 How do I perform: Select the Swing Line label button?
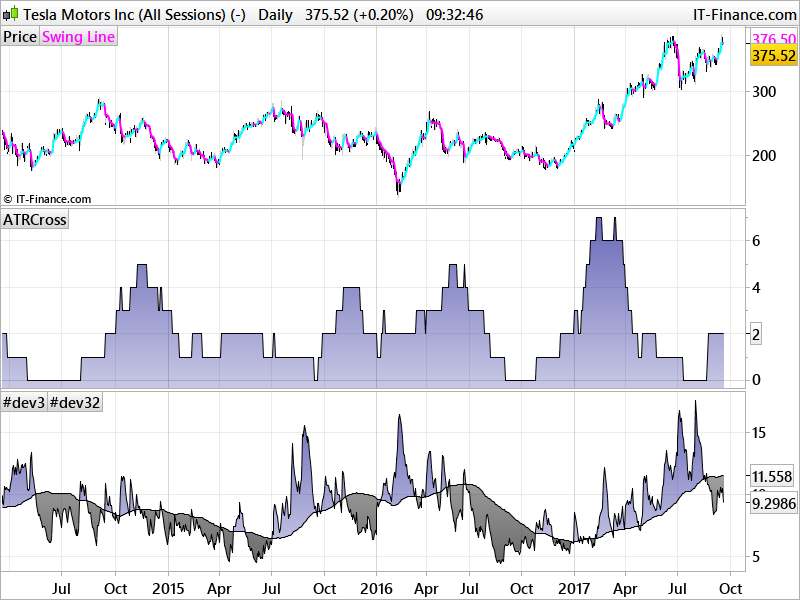pyautogui.click(x=79, y=37)
